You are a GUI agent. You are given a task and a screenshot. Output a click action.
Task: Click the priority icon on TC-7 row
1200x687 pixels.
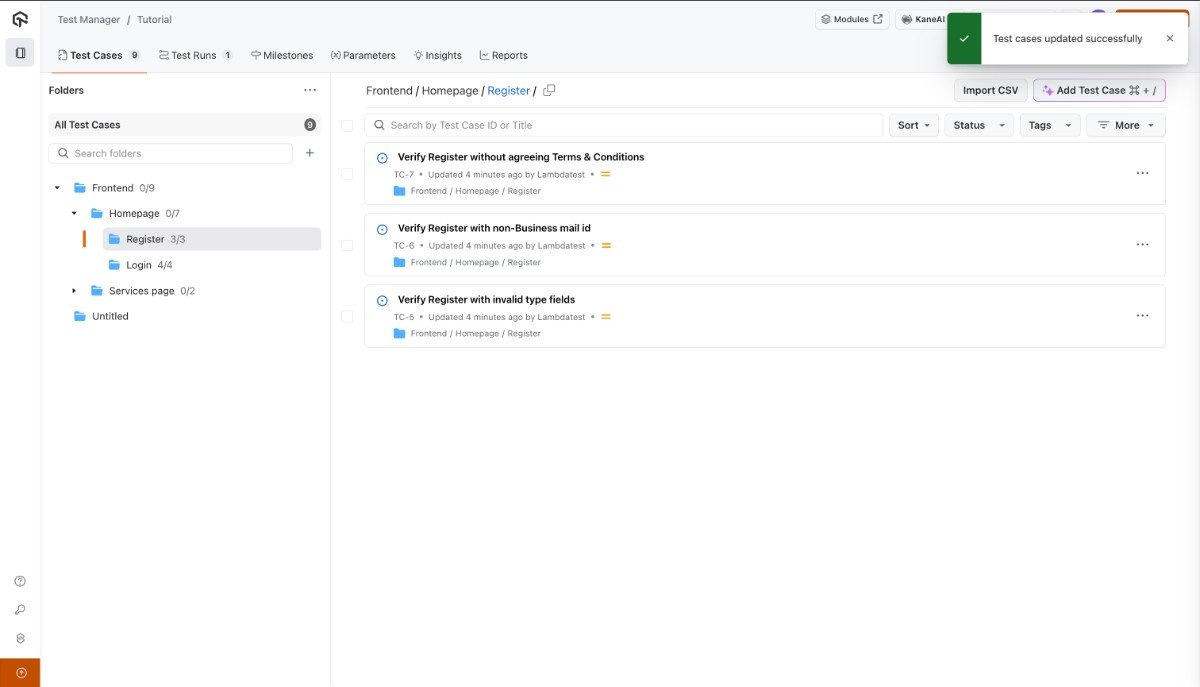606,174
